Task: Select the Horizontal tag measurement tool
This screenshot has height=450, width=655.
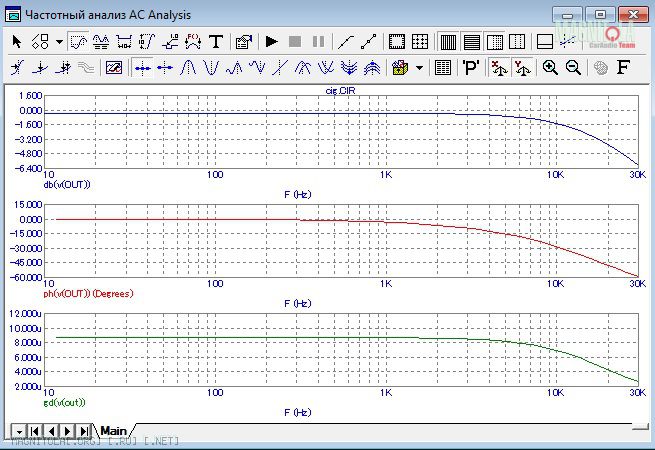Action: (x=124, y=42)
